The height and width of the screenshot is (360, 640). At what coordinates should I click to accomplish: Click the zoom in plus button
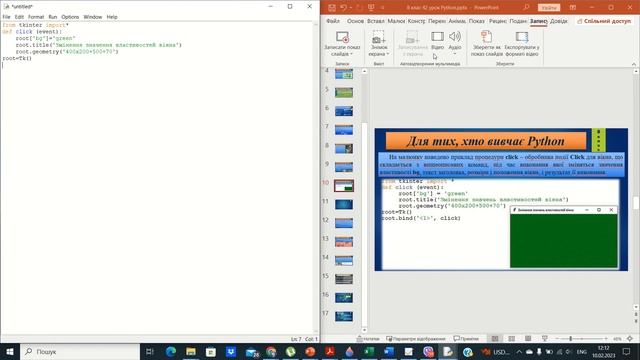point(606,339)
